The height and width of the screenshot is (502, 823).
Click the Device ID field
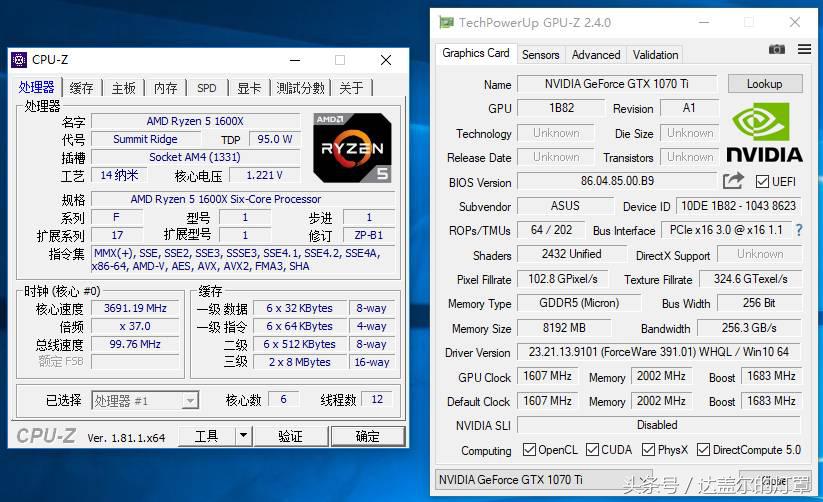(738, 206)
